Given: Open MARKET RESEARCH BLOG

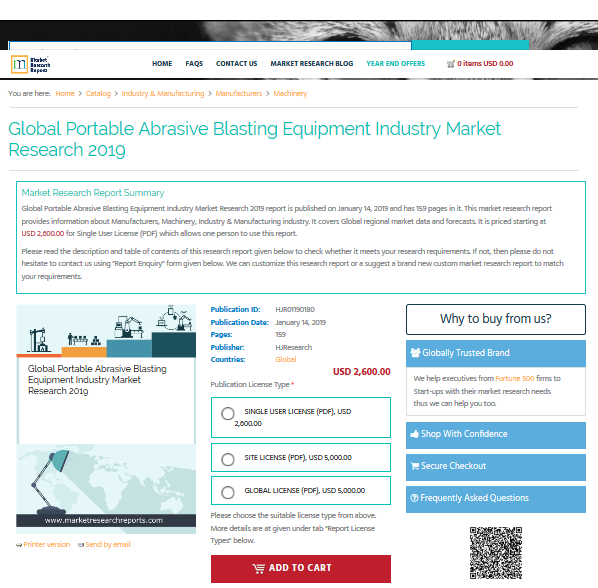Looking at the screenshot, I should (312, 64).
